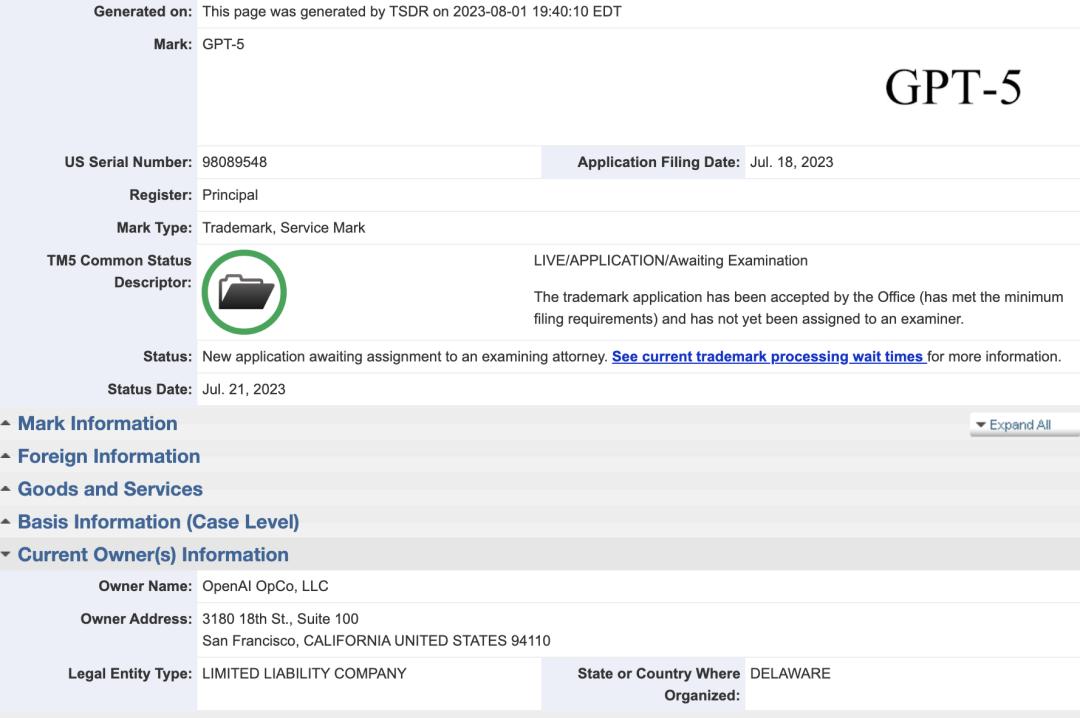Expand Basis Information (Case Level) section
The height and width of the screenshot is (718, 1080).
coord(158,522)
